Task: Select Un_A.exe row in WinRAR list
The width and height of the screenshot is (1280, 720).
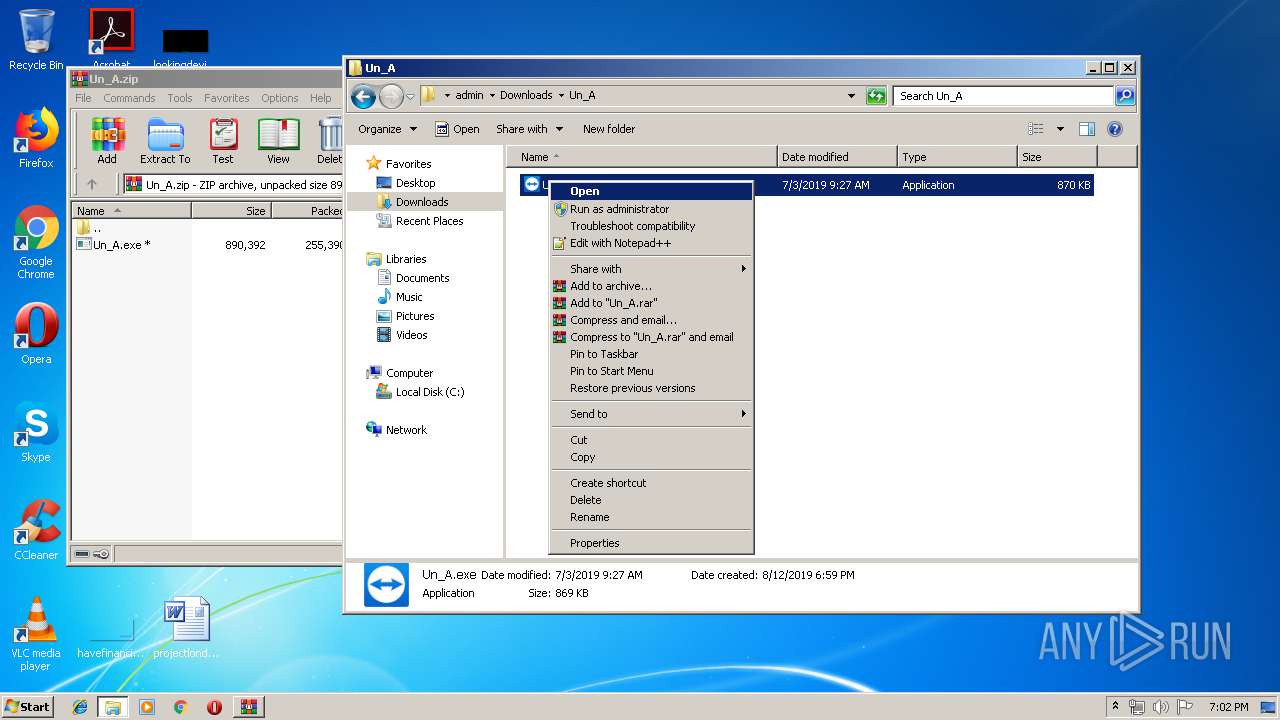Action: click(207, 244)
